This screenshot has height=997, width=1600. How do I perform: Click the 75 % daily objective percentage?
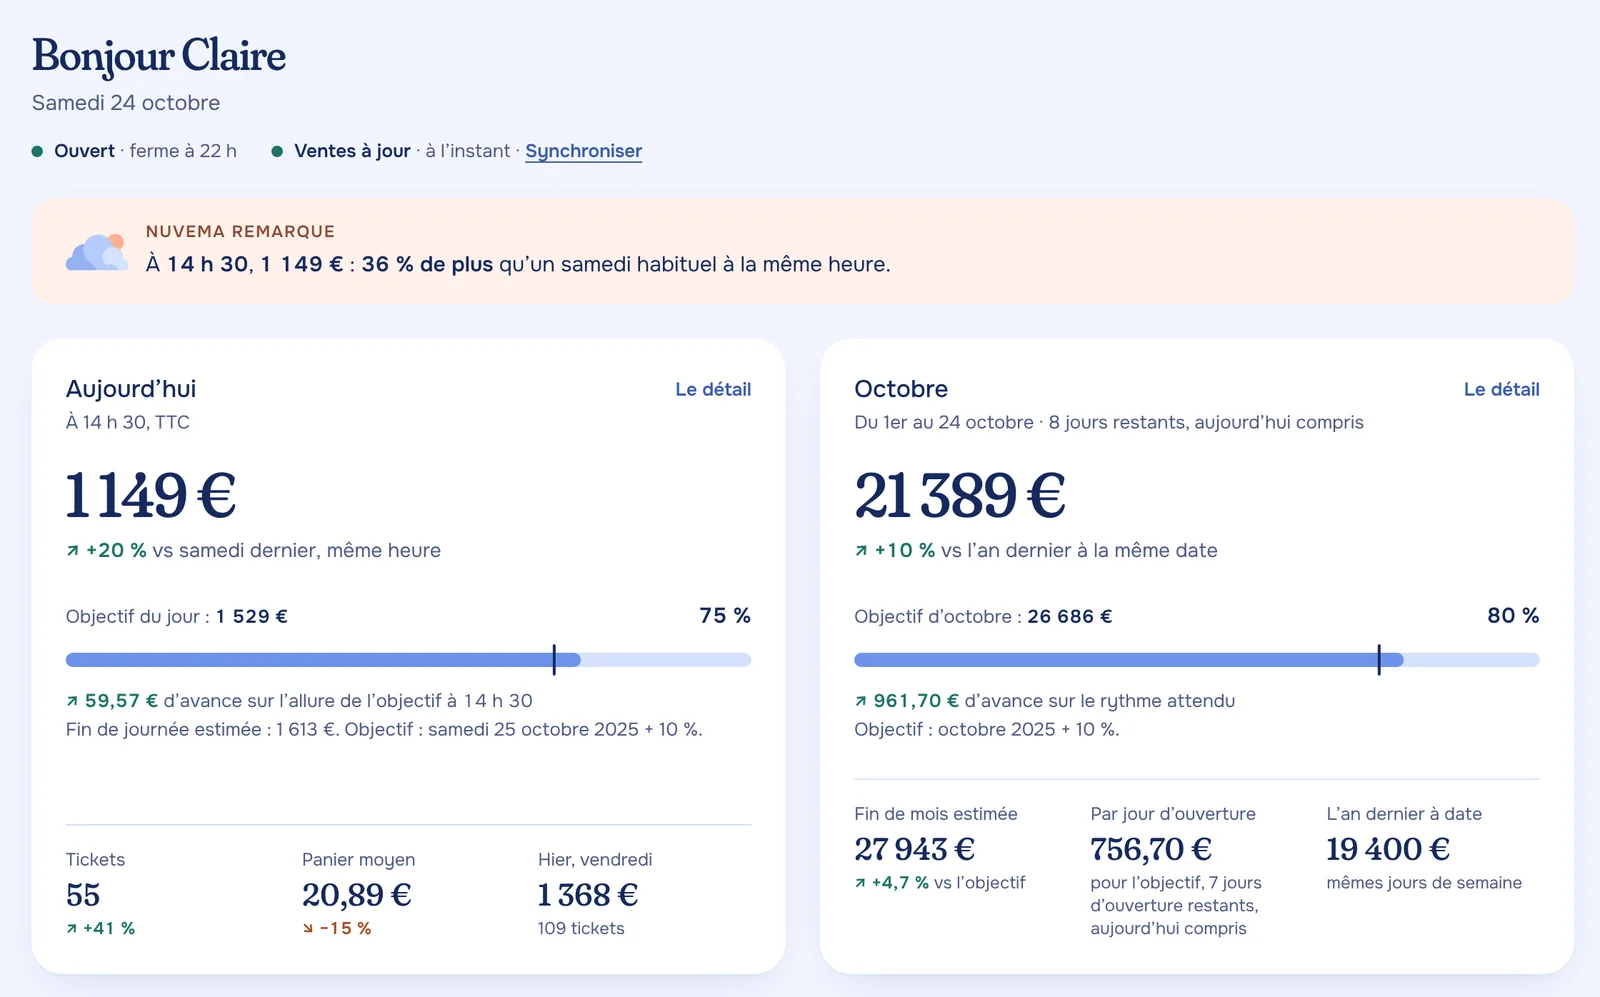tap(725, 615)
